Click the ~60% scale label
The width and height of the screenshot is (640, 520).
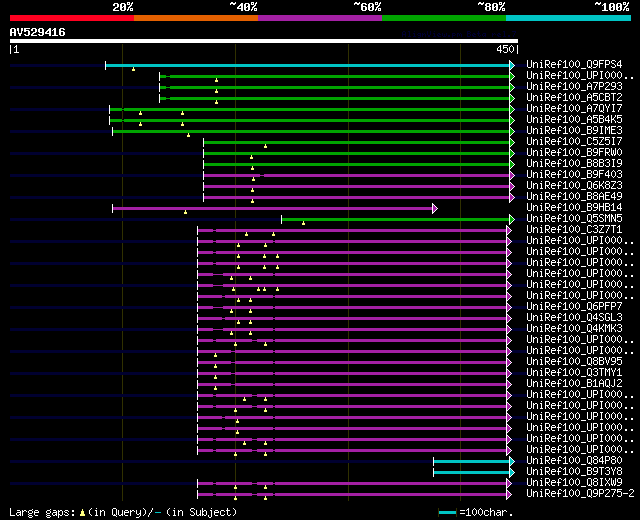367,7
